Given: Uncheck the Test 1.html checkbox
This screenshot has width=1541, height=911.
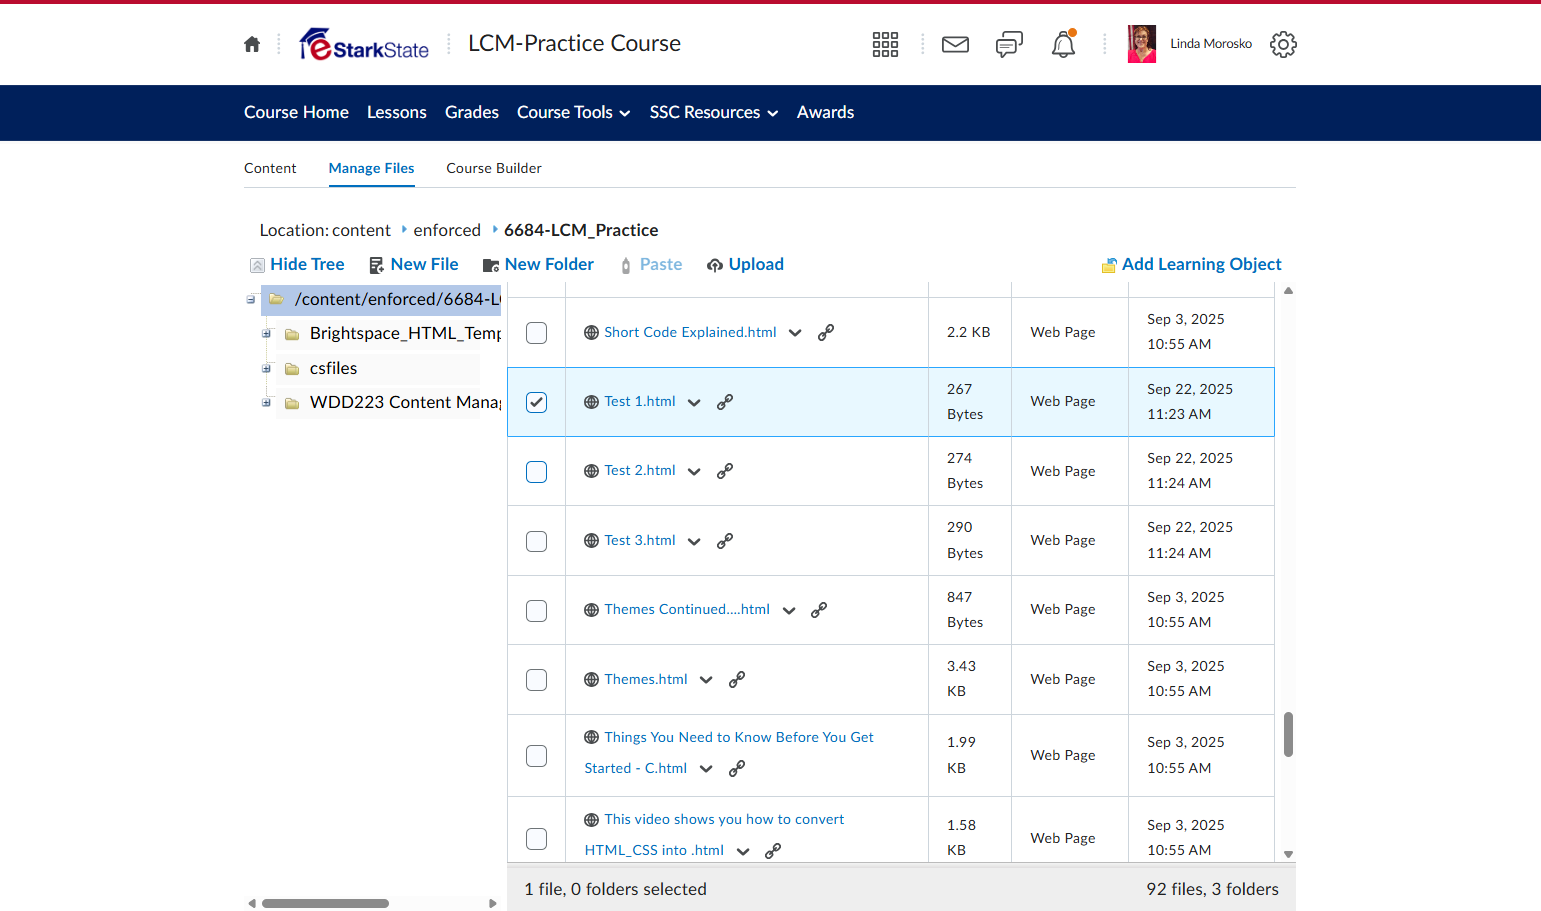Looking at the screenshot, I should (537, 402).
